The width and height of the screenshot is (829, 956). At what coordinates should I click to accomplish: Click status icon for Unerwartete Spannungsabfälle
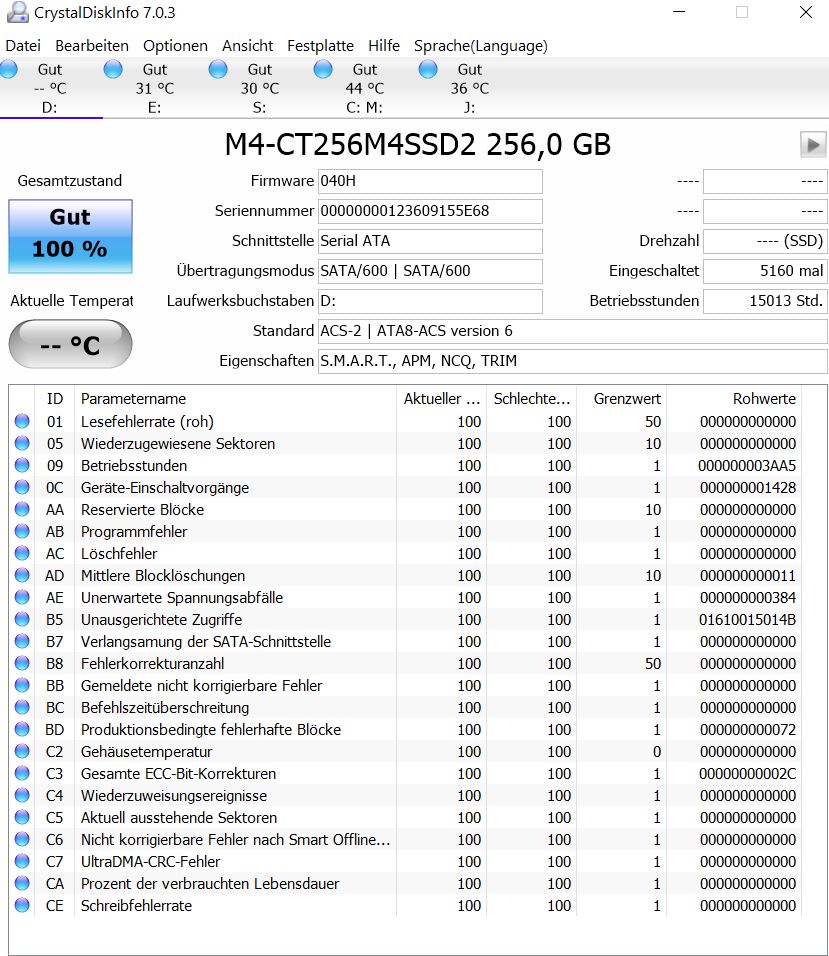(x=22, y=597)
